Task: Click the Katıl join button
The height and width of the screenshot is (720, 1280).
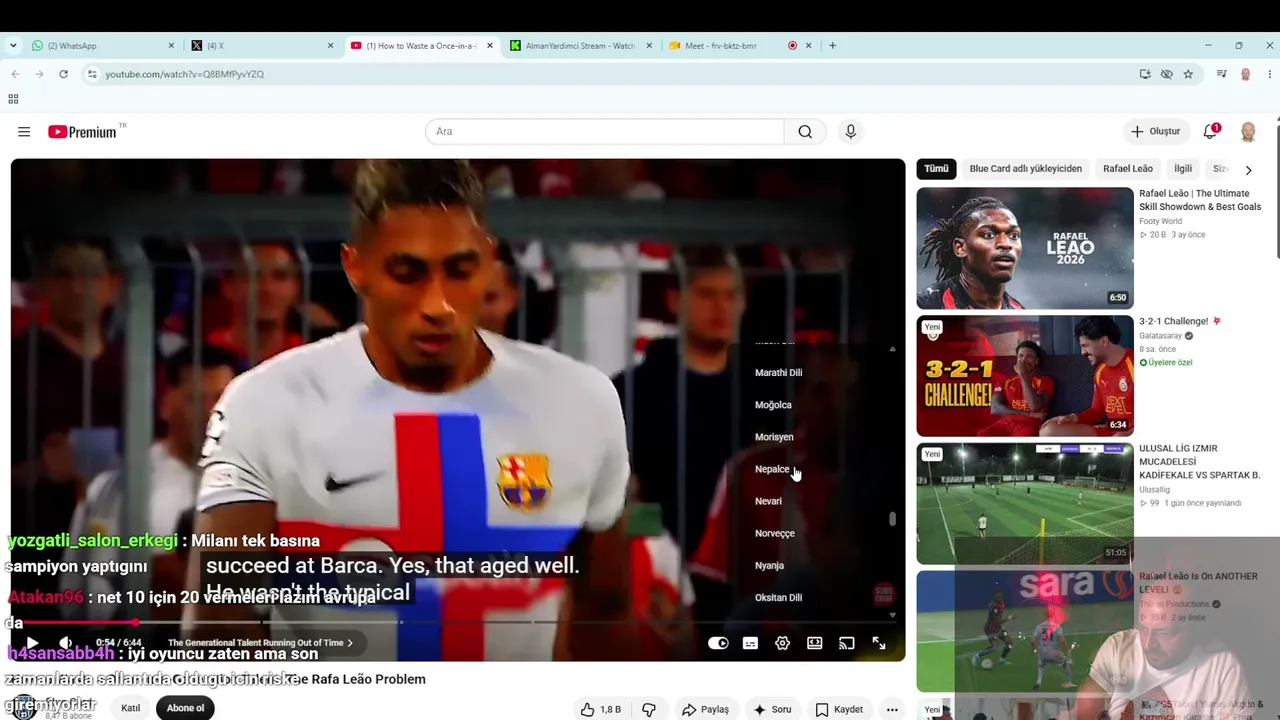Action: click(x=131, y=708)
